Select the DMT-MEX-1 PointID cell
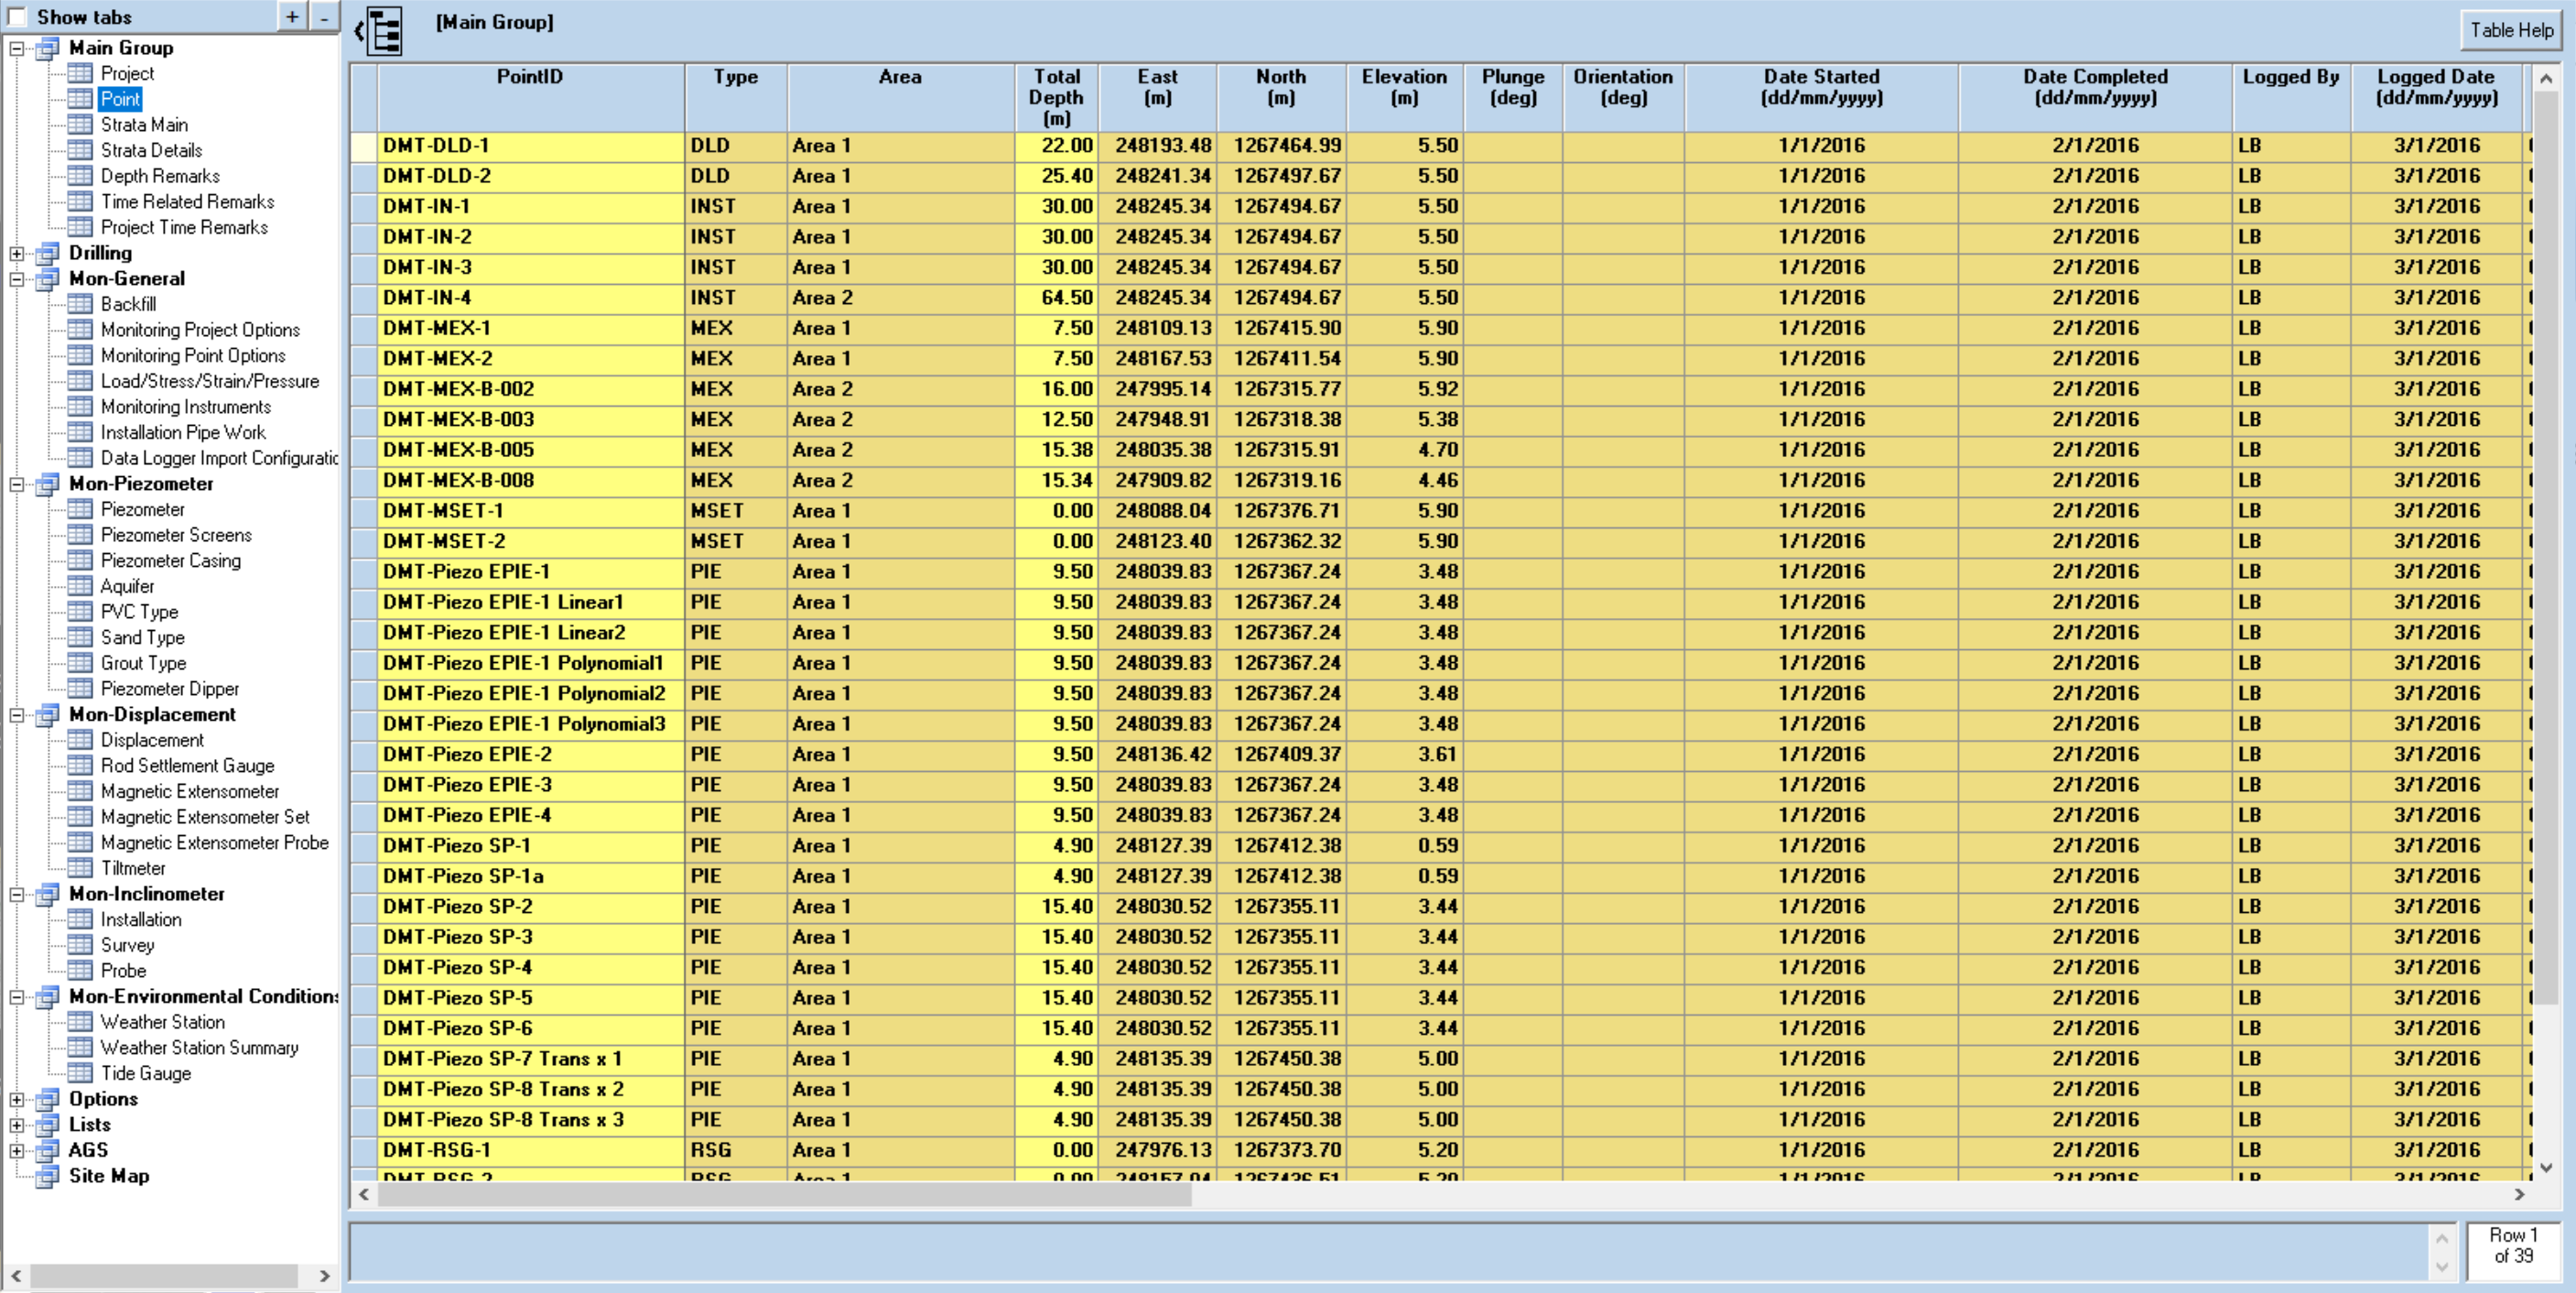The width and height of the screenshot is (2576, 1293). click(x=530, y=328)
